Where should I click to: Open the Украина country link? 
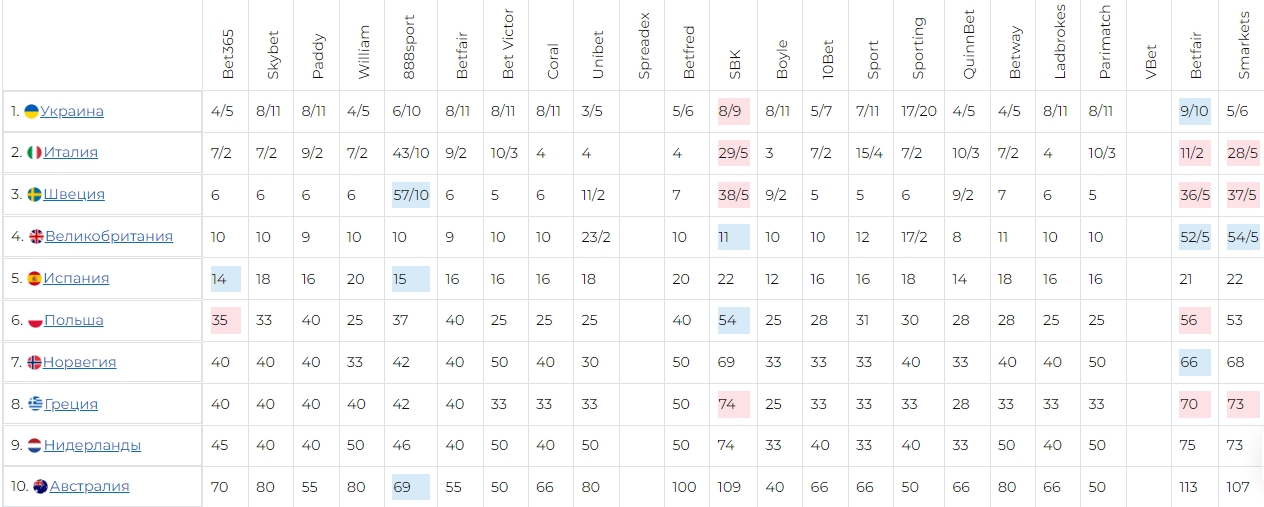click(x=72, y=111)
